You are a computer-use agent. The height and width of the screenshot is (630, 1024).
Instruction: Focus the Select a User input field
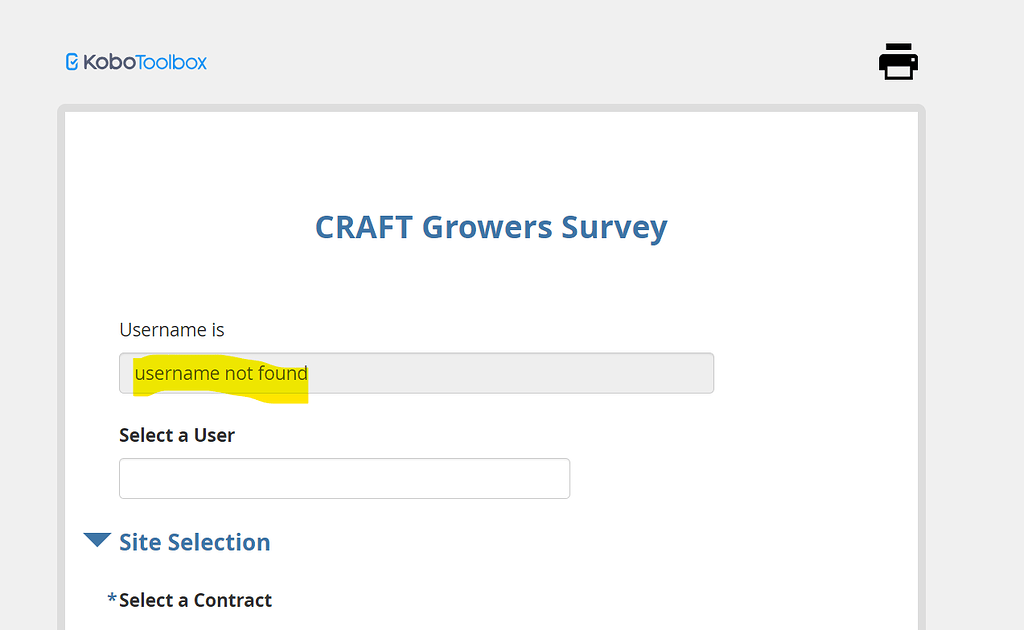[344, 479]
